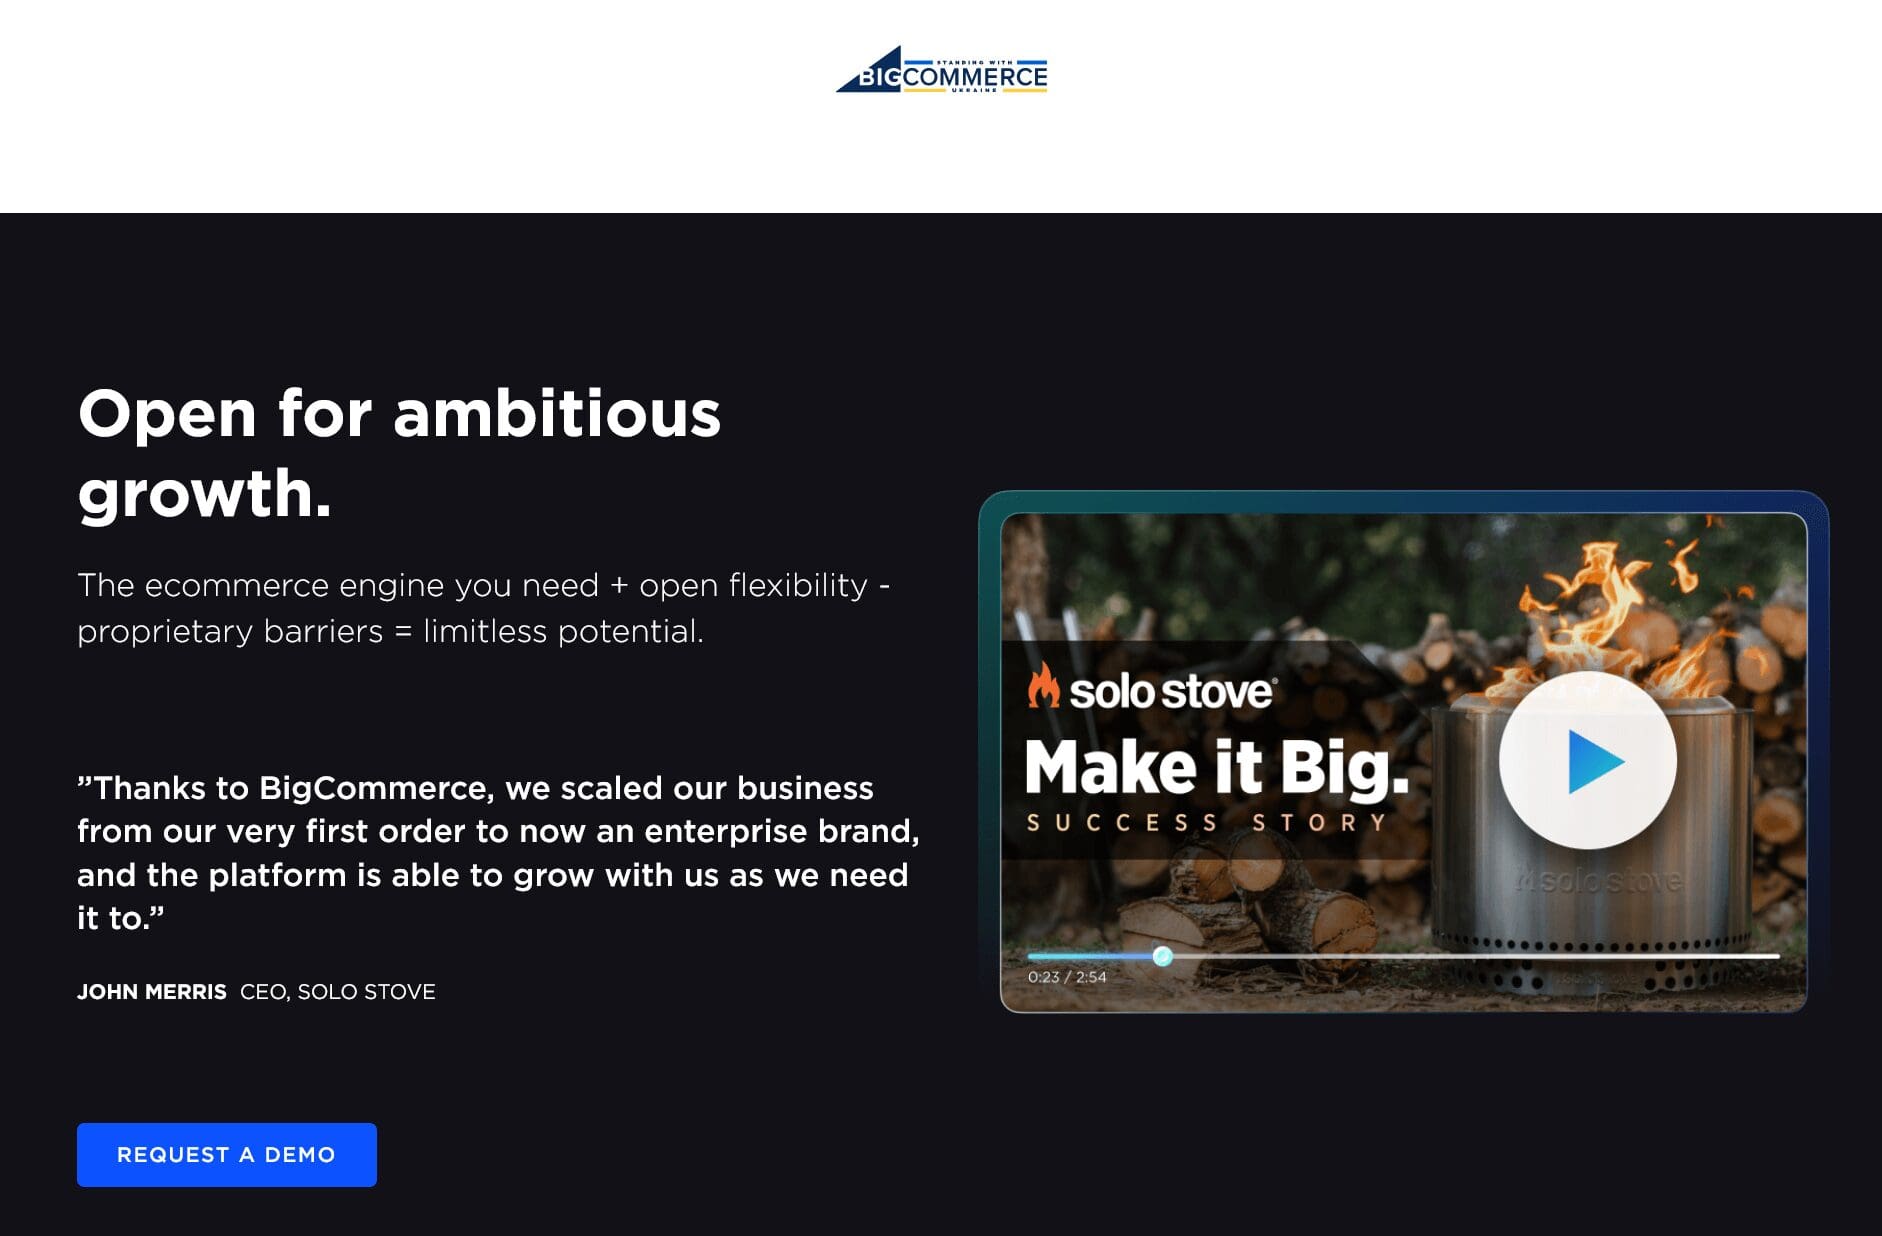Click the Make it Big title text

[1217, 768]
